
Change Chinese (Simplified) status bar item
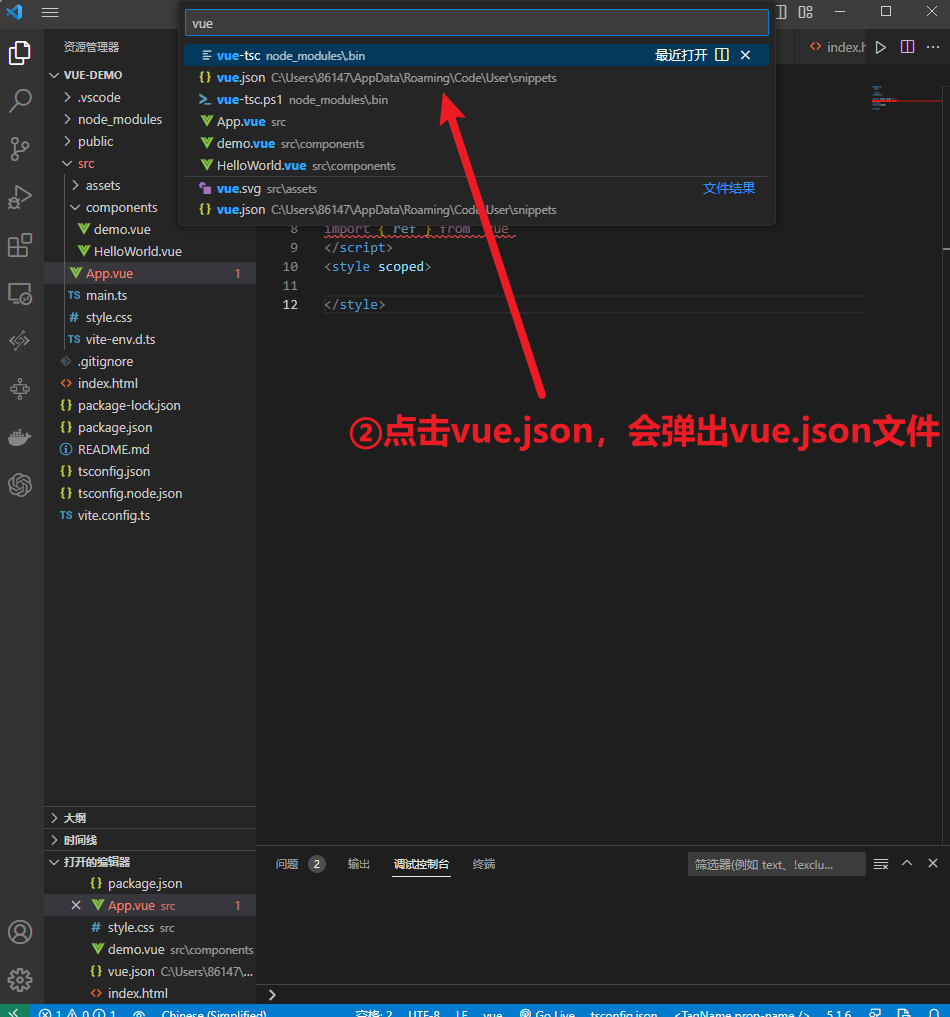tap(214, 1012)
